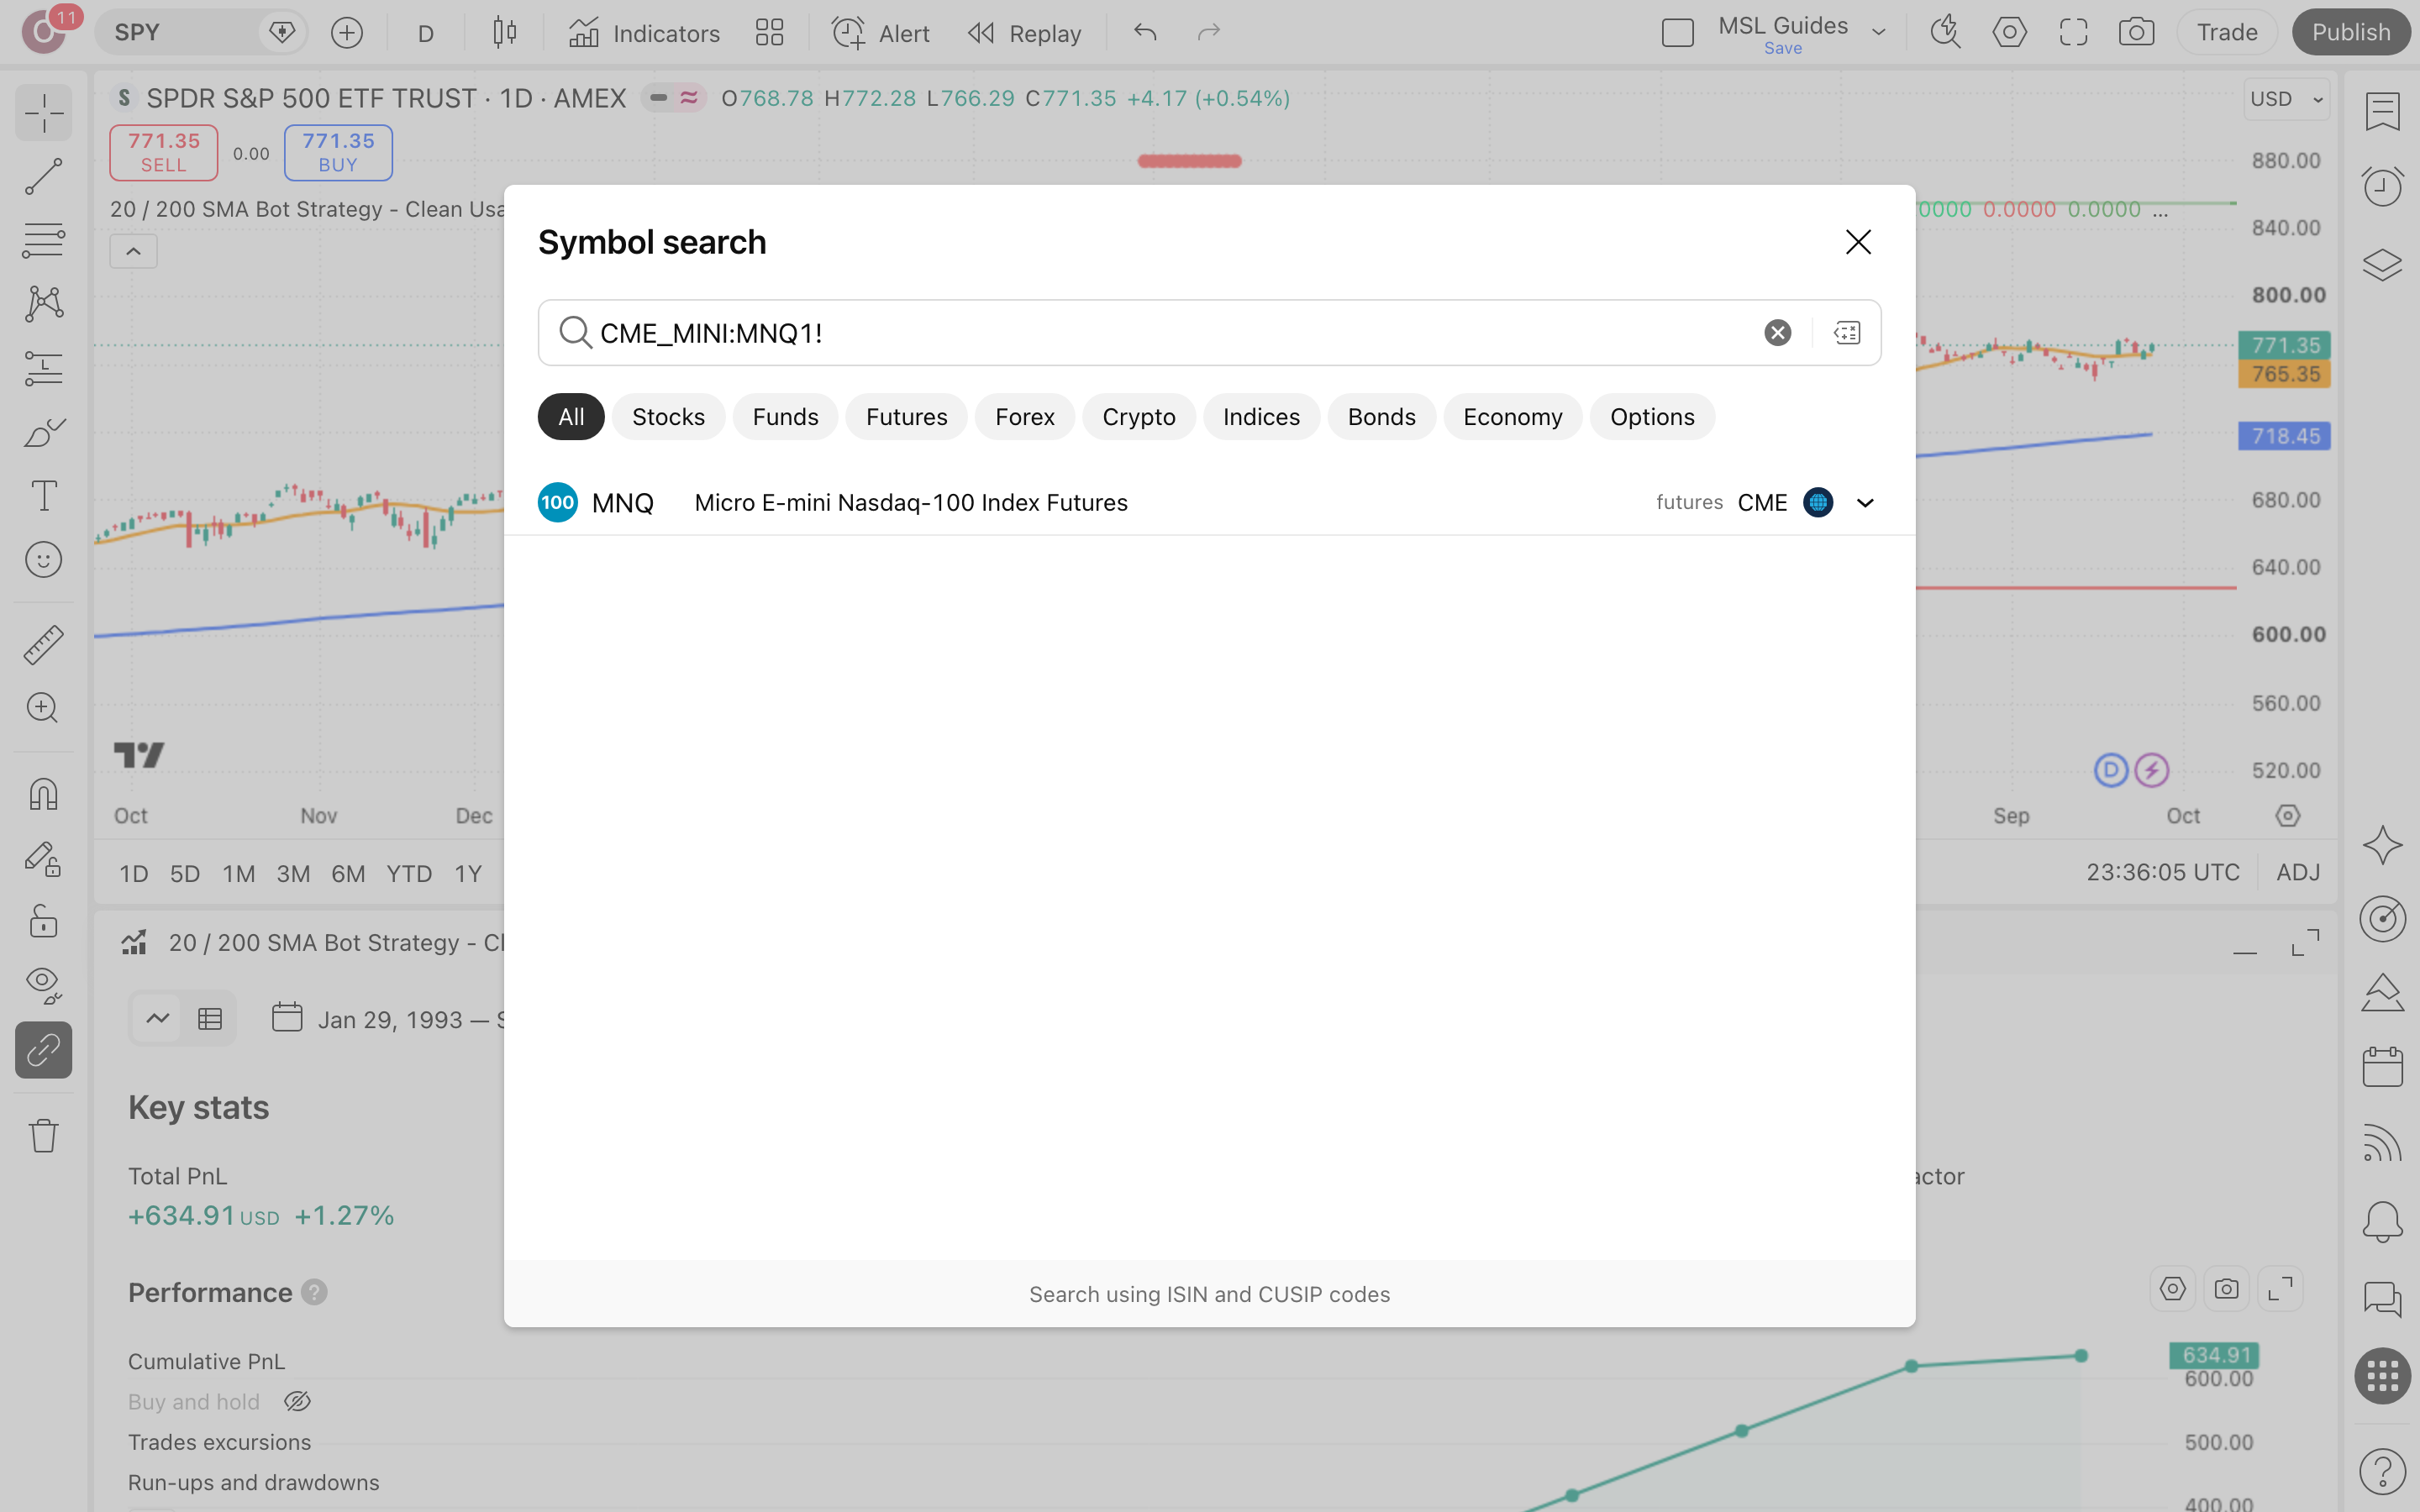Open the emoji icons tool
This screenshot has width=2420, height=1512.
(x=44, y=560)
